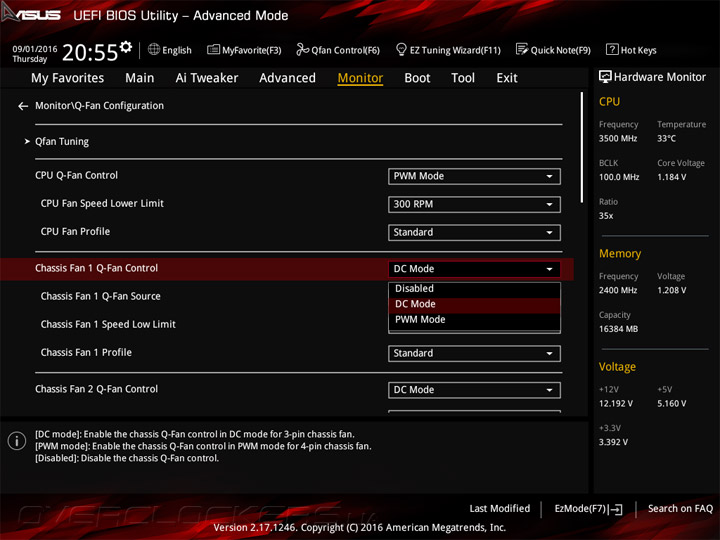This screenshot has height=540, width=720.
Task: Select the Chassis Fan 1 Speed Low Limit row
Action: point(108,325)
